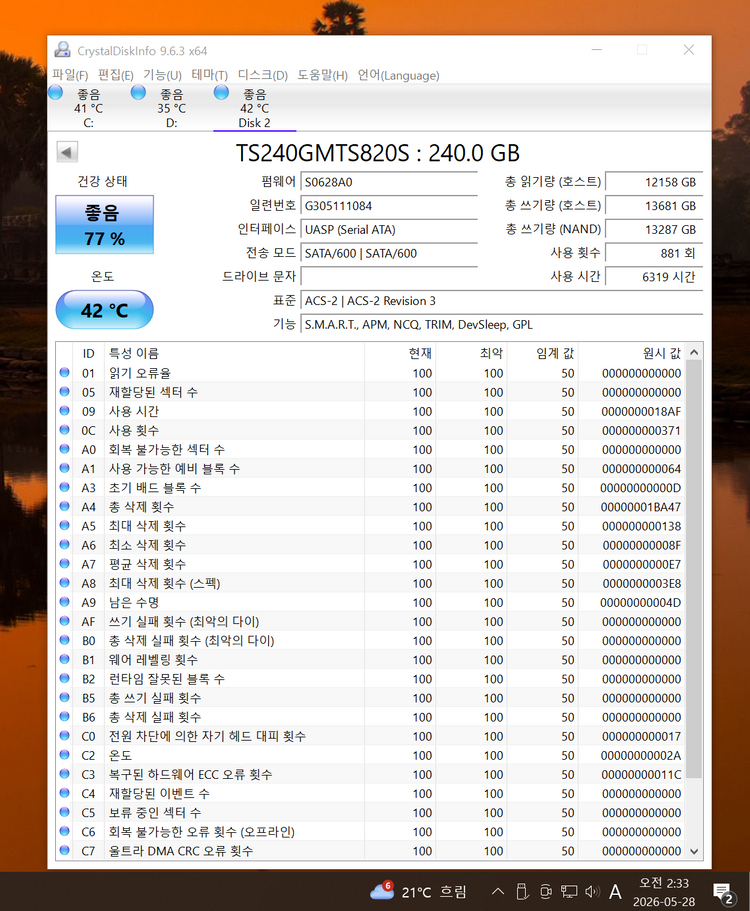Click the status orb for row A0
This screenshot has height=911, width=750.
[x=64, y=449]
